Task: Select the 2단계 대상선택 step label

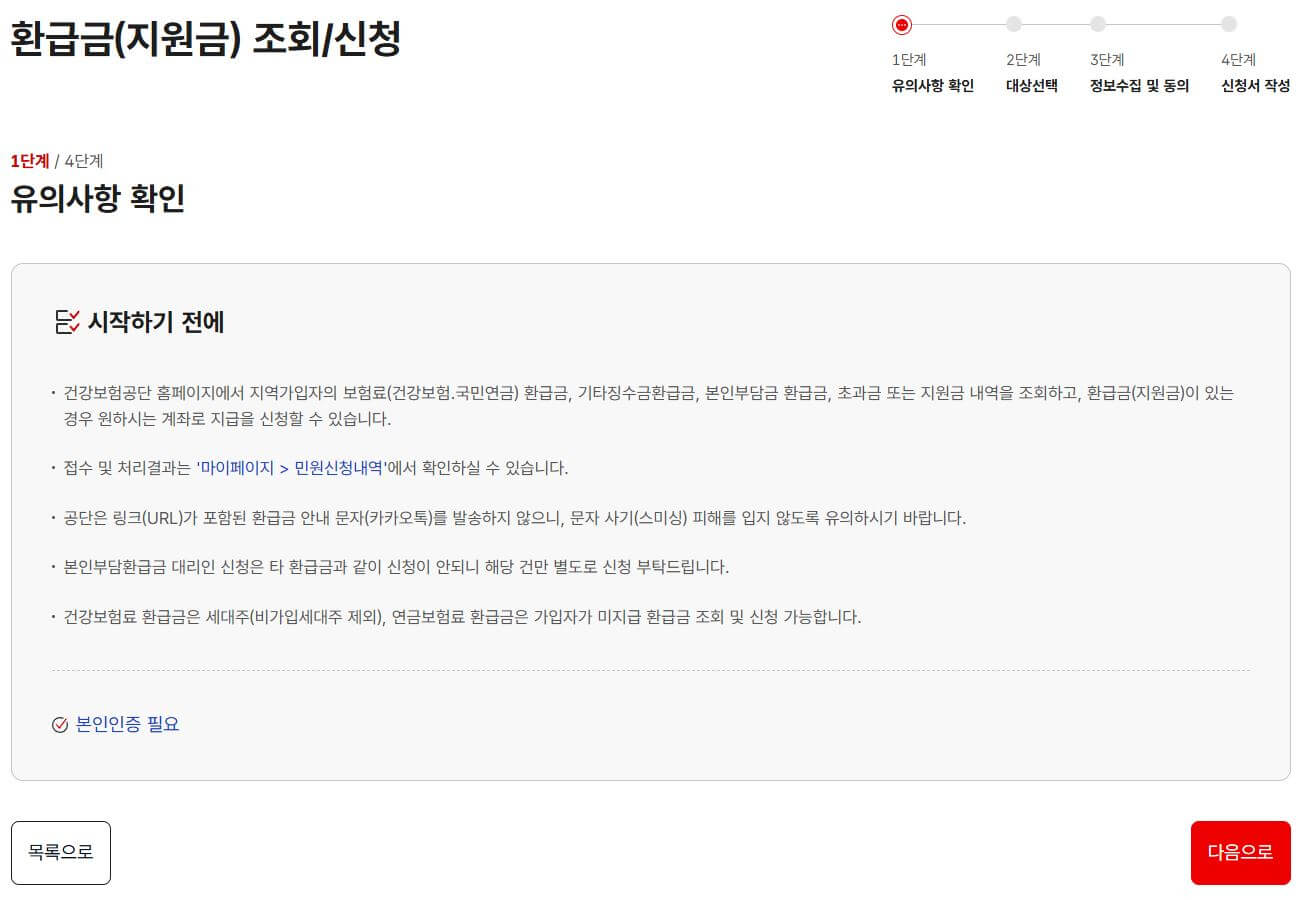Action: (x=1033, y=72)
